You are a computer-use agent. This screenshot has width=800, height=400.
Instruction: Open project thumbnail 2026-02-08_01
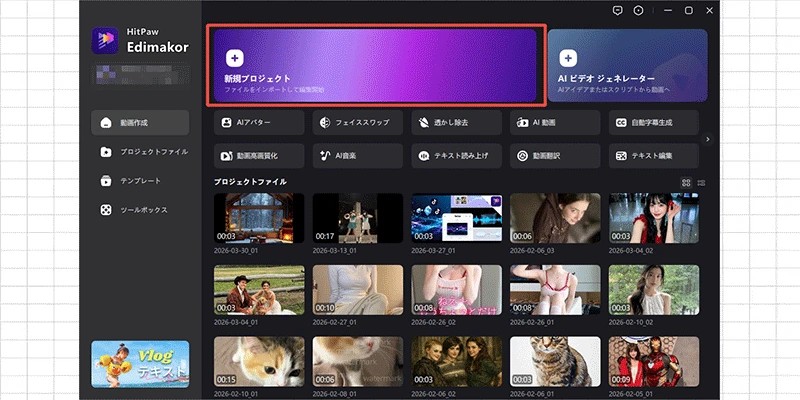358,361
